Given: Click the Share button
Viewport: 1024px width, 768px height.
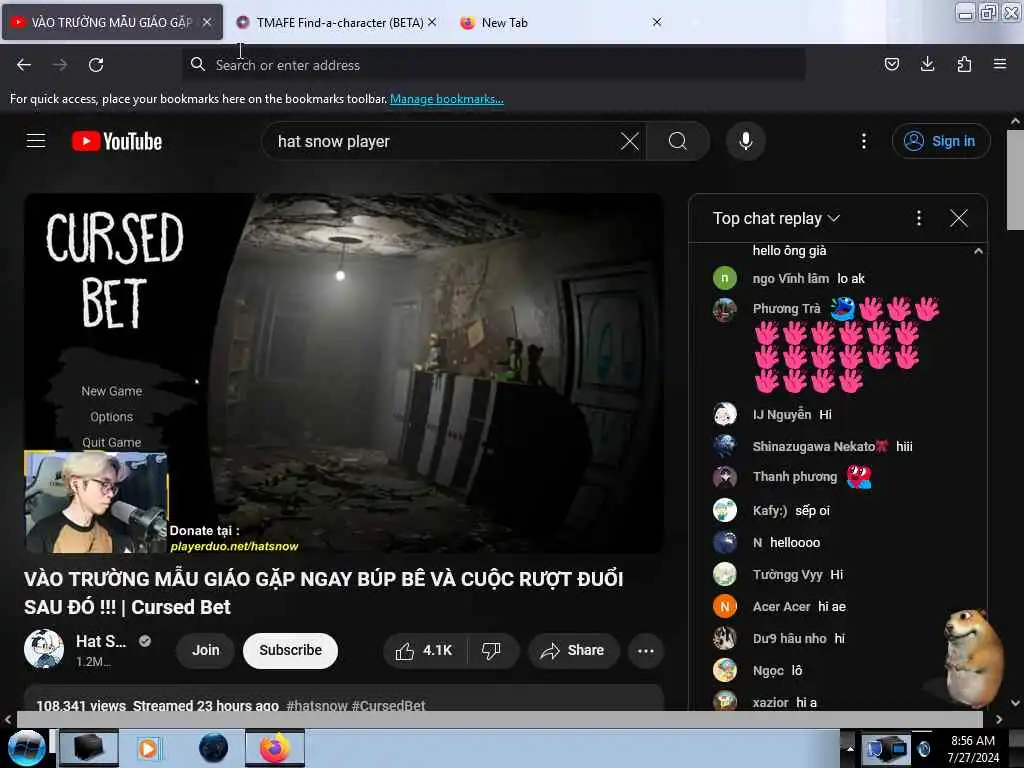Looking at the screenshot, I should point(573,650).
